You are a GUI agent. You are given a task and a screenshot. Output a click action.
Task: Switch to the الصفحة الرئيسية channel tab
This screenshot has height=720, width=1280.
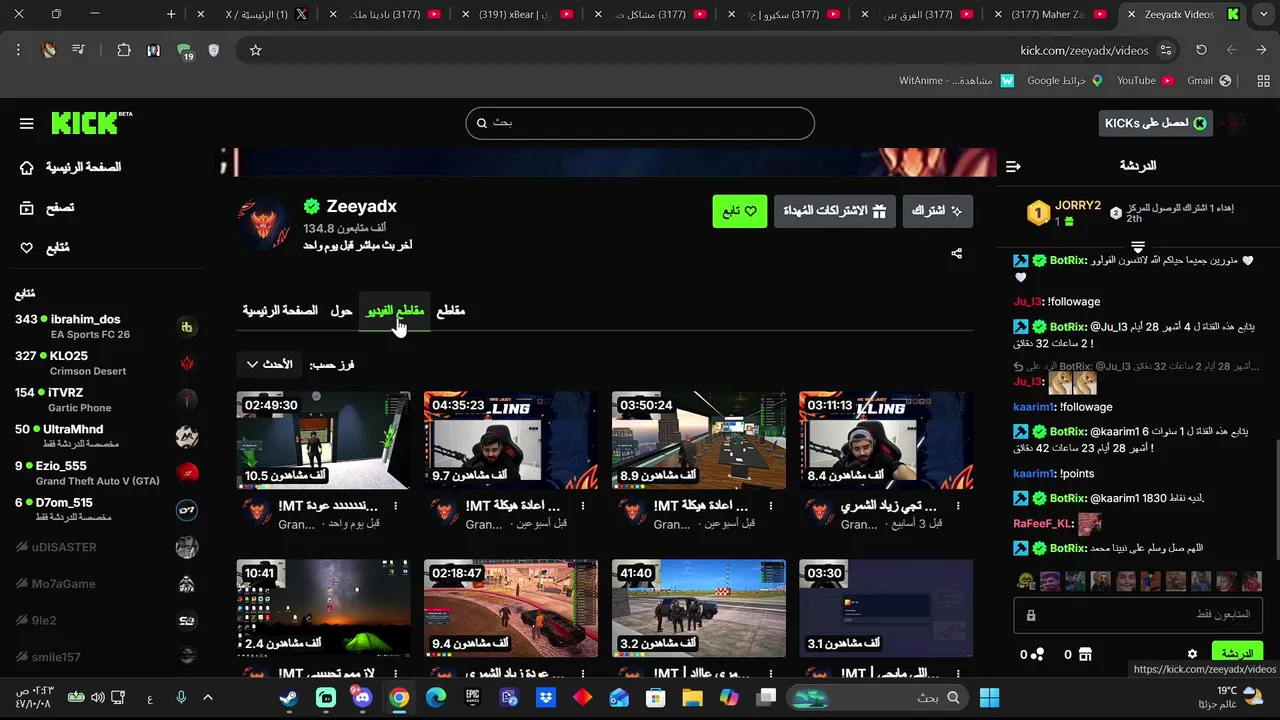point(280,311)
